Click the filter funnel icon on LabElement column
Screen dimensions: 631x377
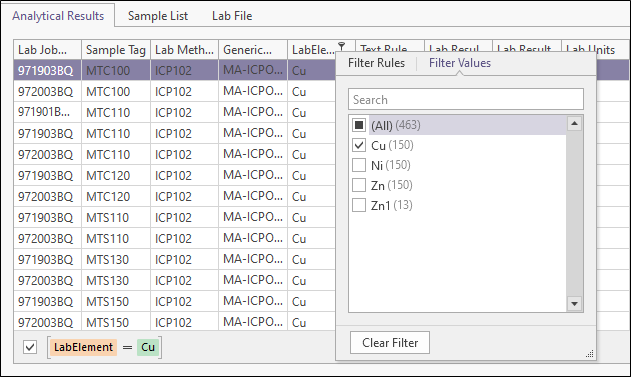point(342,46)
